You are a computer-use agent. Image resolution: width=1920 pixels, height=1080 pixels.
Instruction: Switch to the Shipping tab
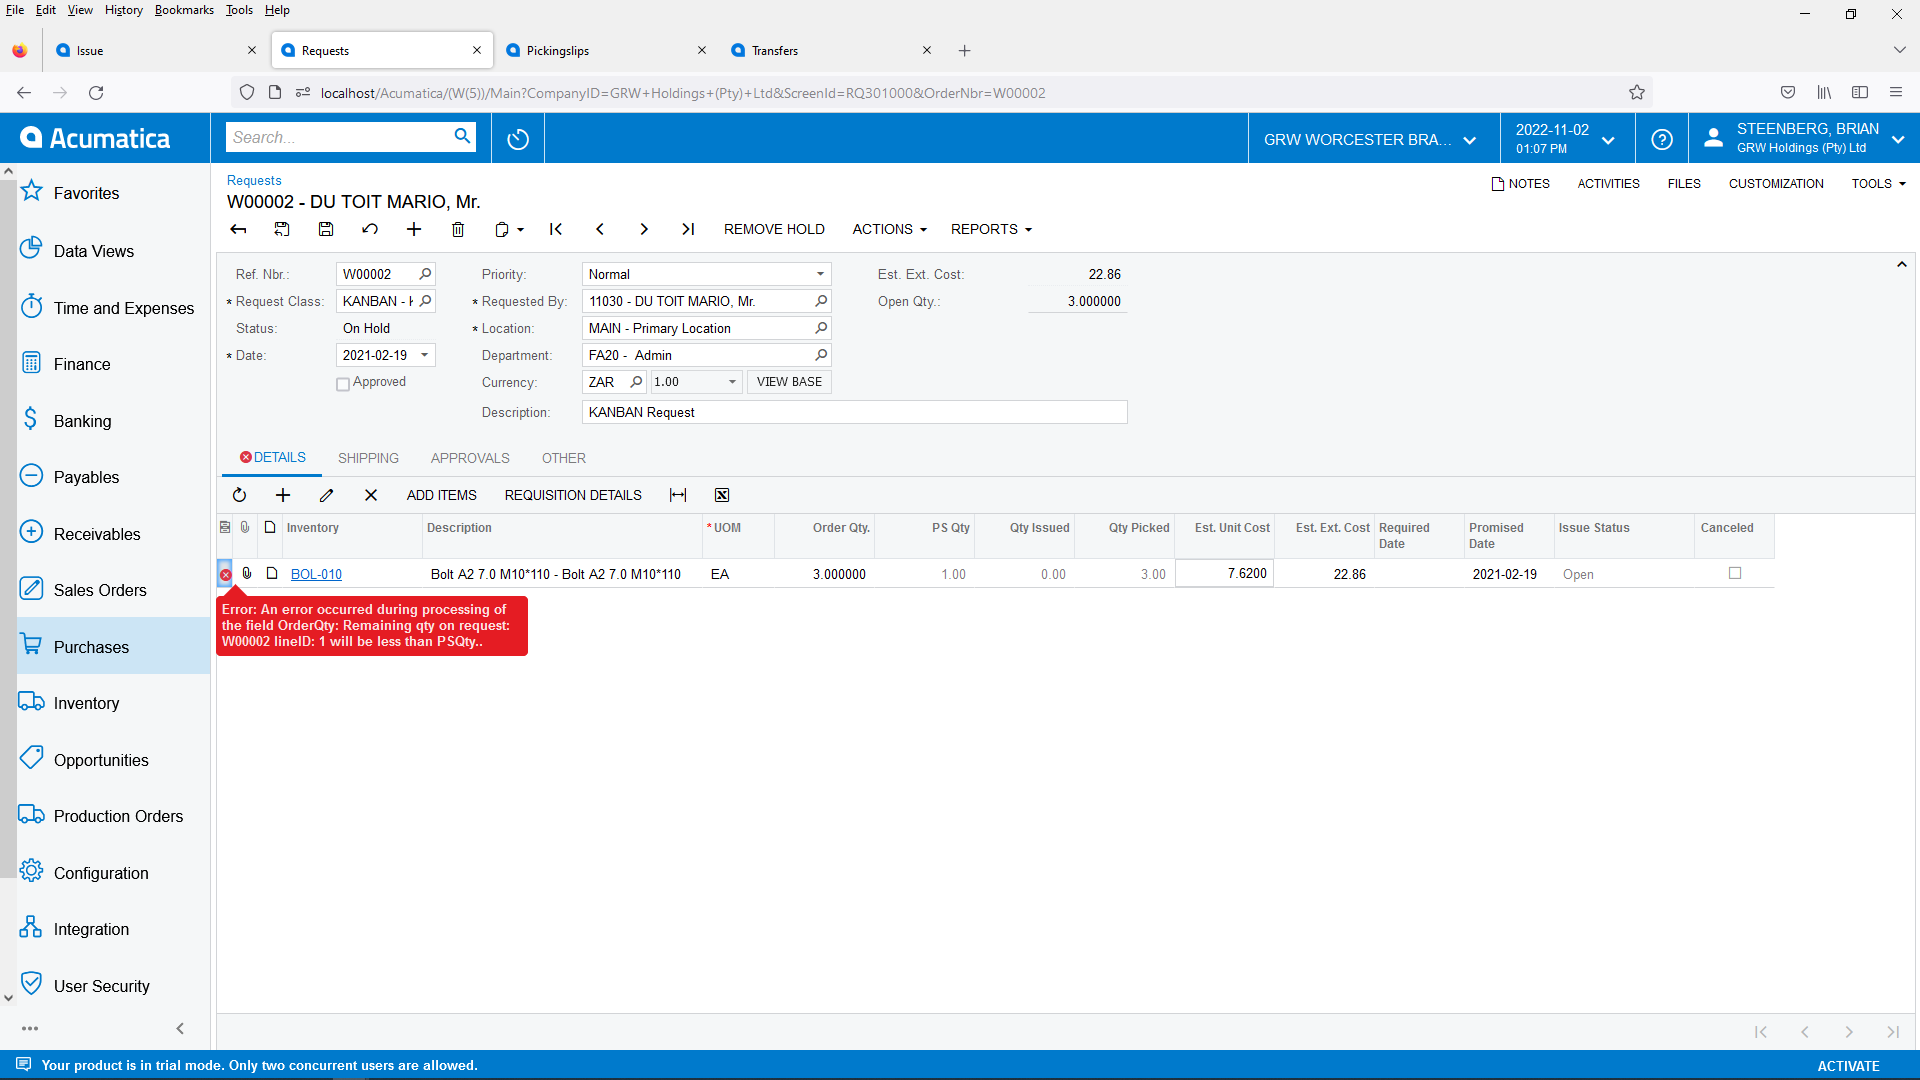click(x=368, y=458)
